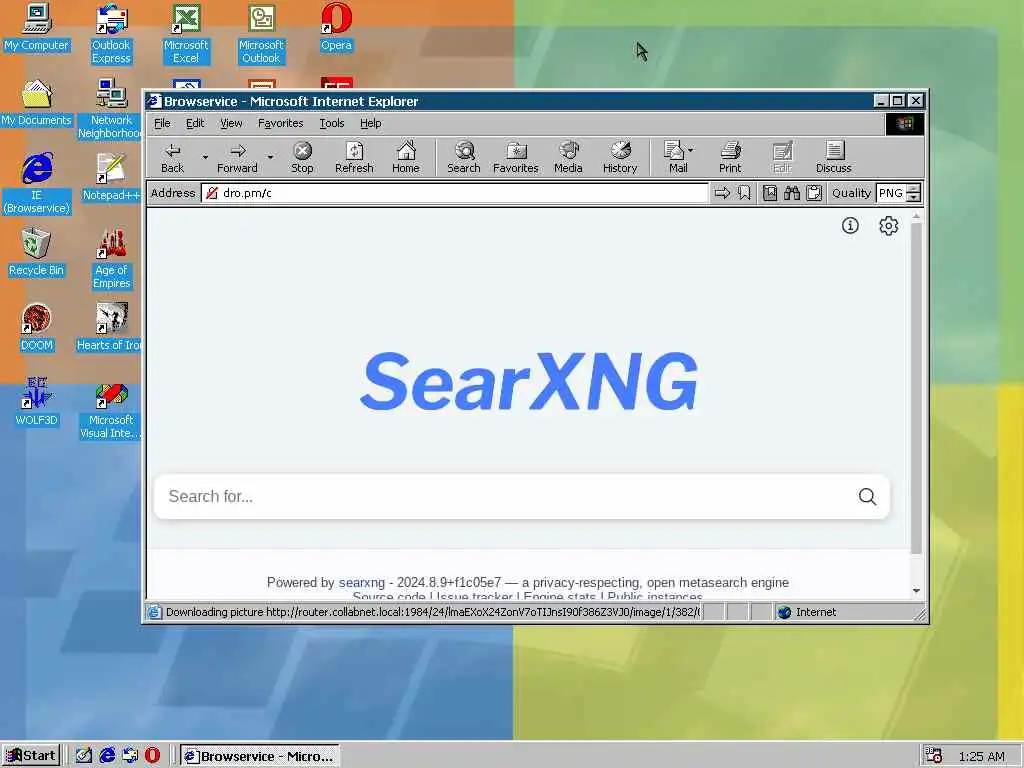The width and height of the screenshot is (1024, 768).
Task: Open the History toolbar button
Action: [620, 157]
